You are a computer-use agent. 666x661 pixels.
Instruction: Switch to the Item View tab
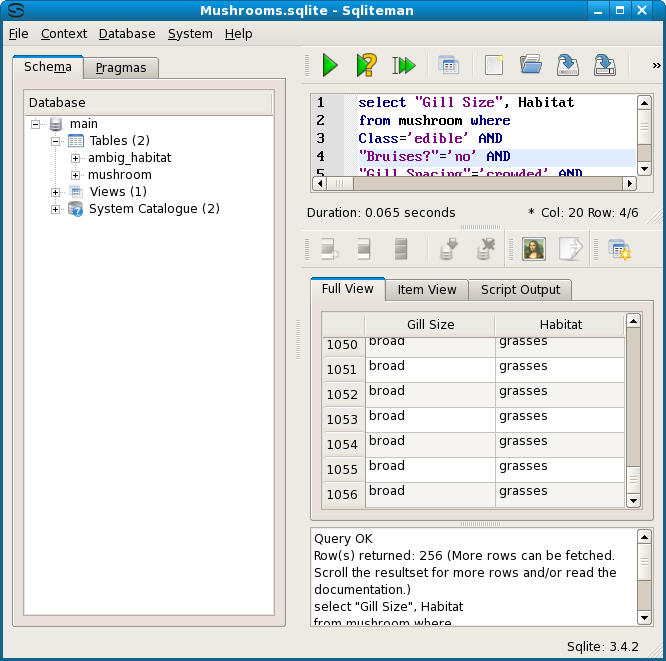pos(427,290)
